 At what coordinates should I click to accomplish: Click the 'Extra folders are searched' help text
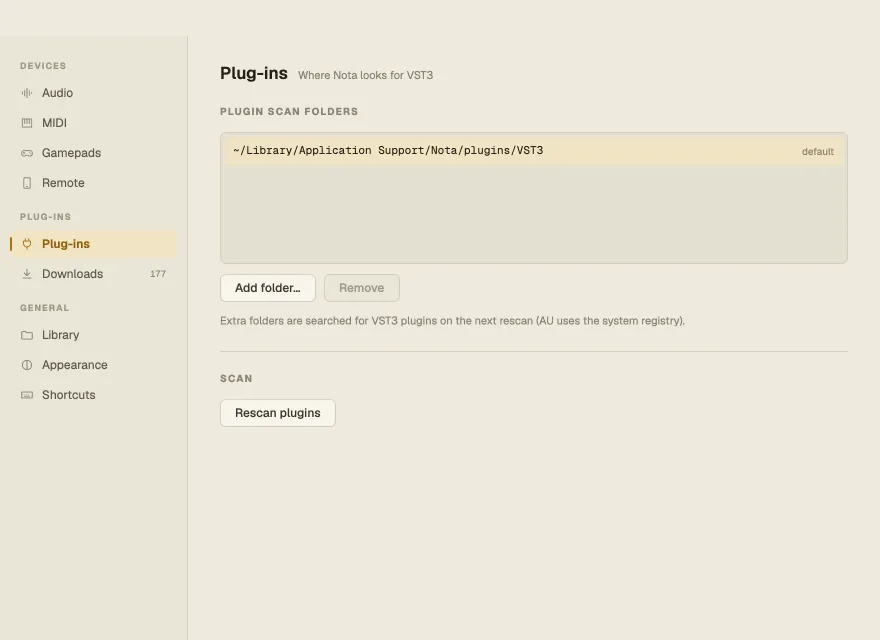tap(452, 321)
